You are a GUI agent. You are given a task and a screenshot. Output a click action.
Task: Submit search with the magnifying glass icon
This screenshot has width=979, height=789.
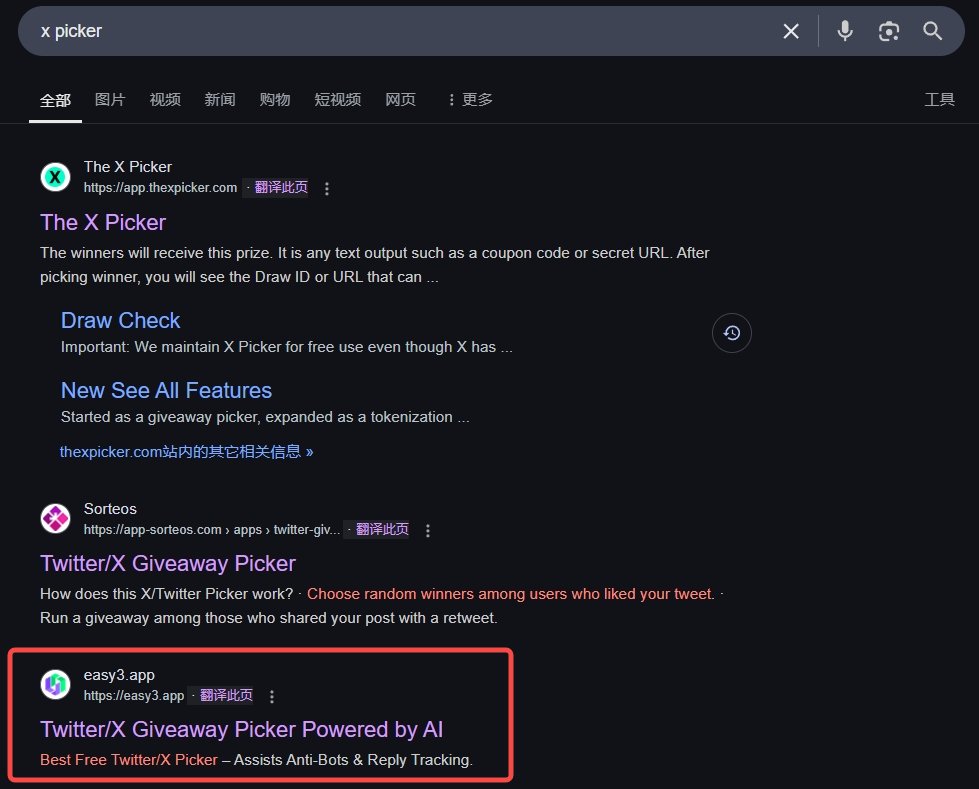point(932,31)
